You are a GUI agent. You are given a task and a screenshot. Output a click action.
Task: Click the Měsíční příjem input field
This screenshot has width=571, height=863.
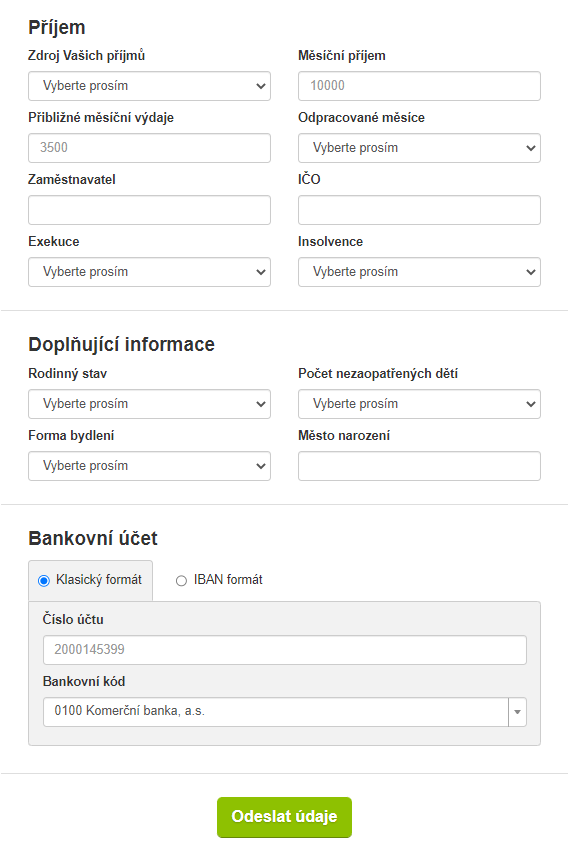click(x=419, y=86)
